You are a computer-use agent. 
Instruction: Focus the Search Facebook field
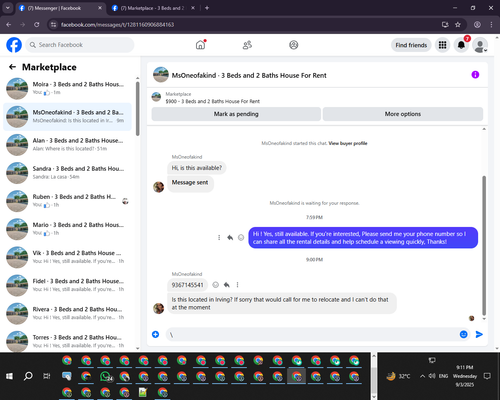(x=80, y=45)
